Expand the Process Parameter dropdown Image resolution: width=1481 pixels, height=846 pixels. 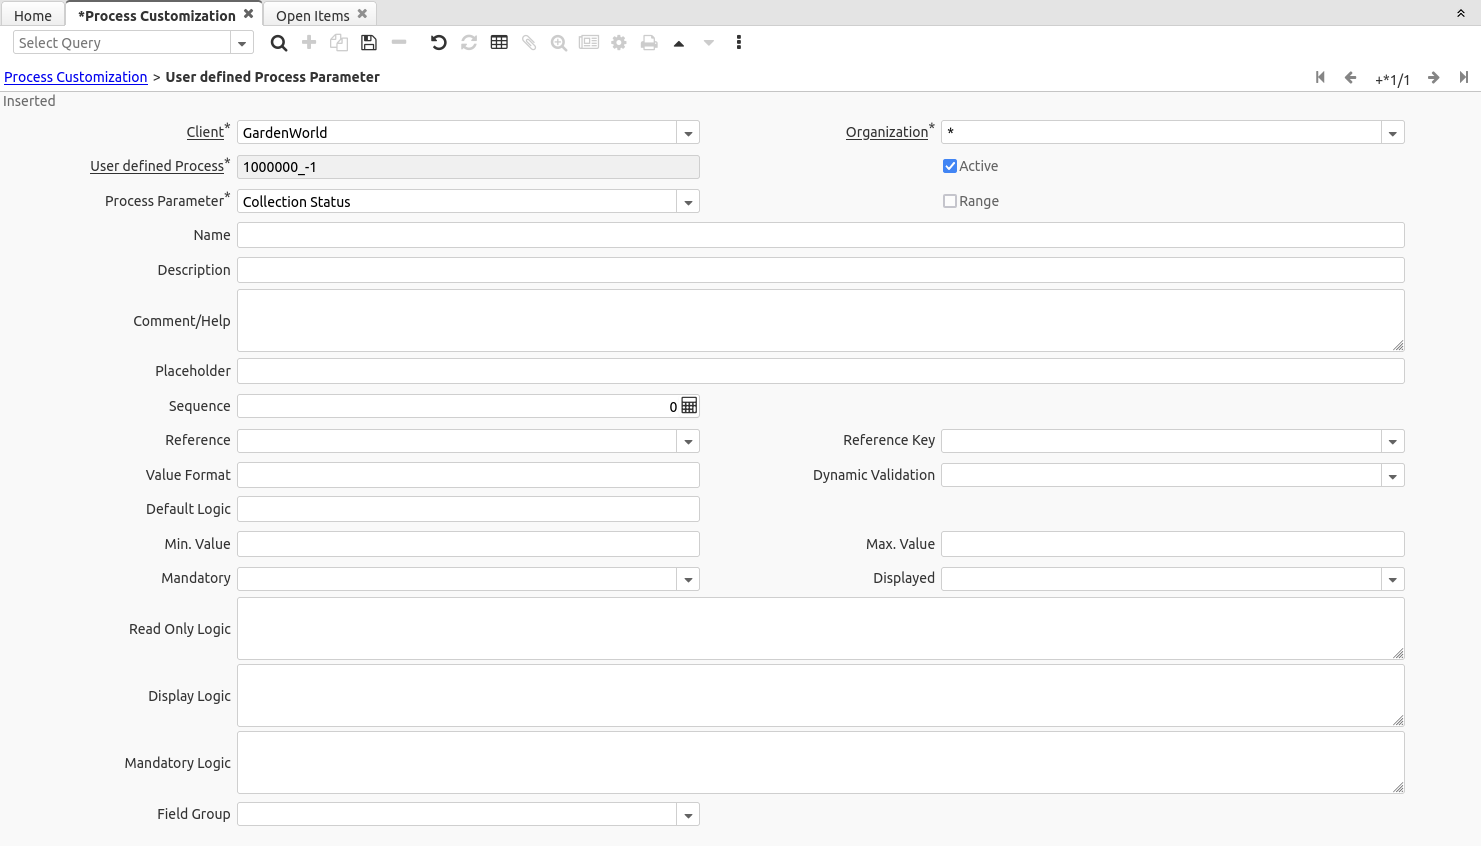coord(688,202)
